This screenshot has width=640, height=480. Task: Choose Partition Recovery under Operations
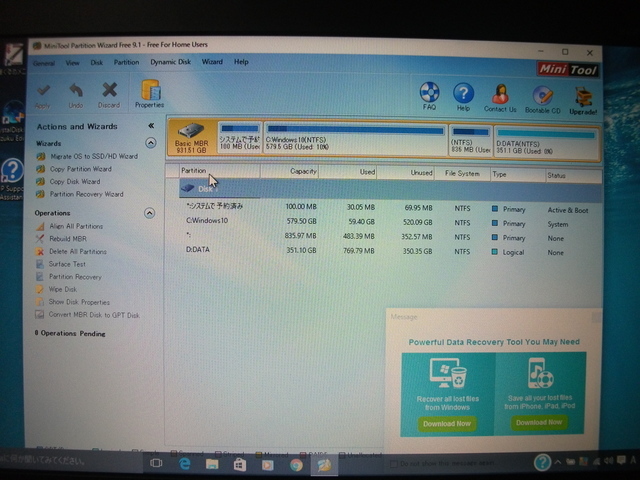pos(75,277)
